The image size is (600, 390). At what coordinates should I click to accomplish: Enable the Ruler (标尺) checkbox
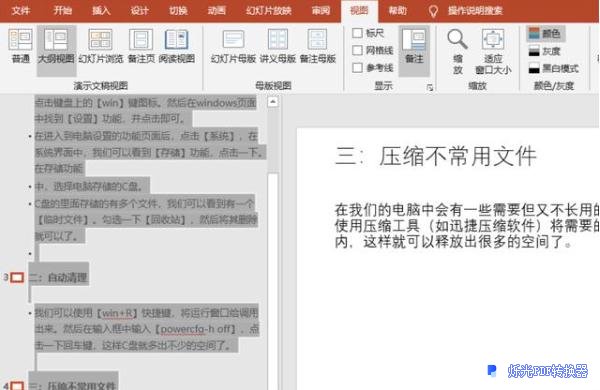tap(357, 33)
